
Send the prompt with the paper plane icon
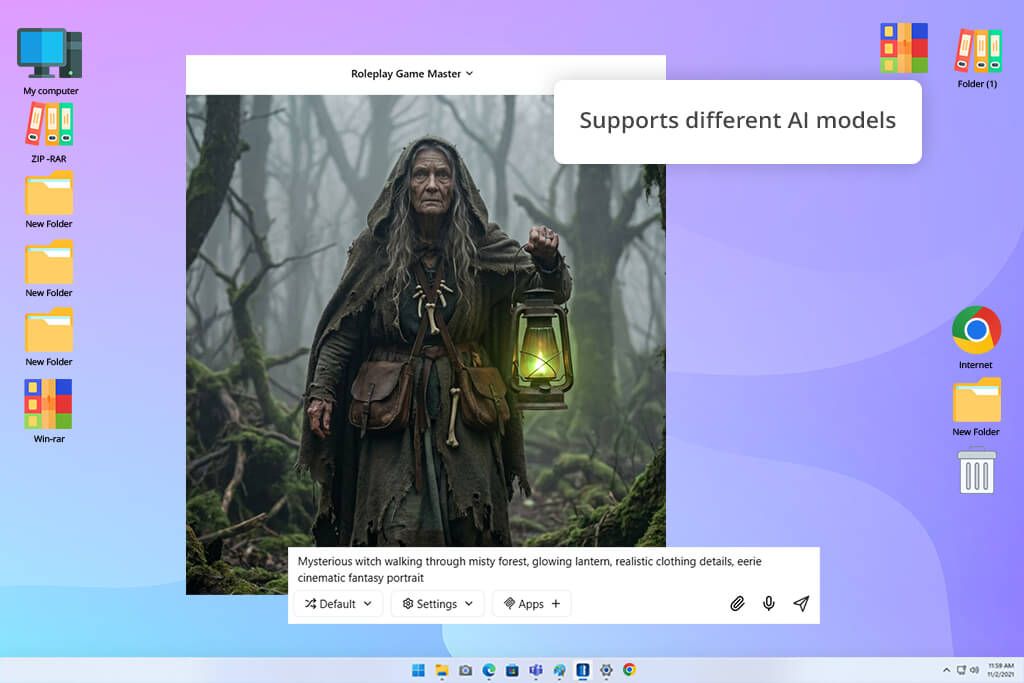[x=801, y=603]
